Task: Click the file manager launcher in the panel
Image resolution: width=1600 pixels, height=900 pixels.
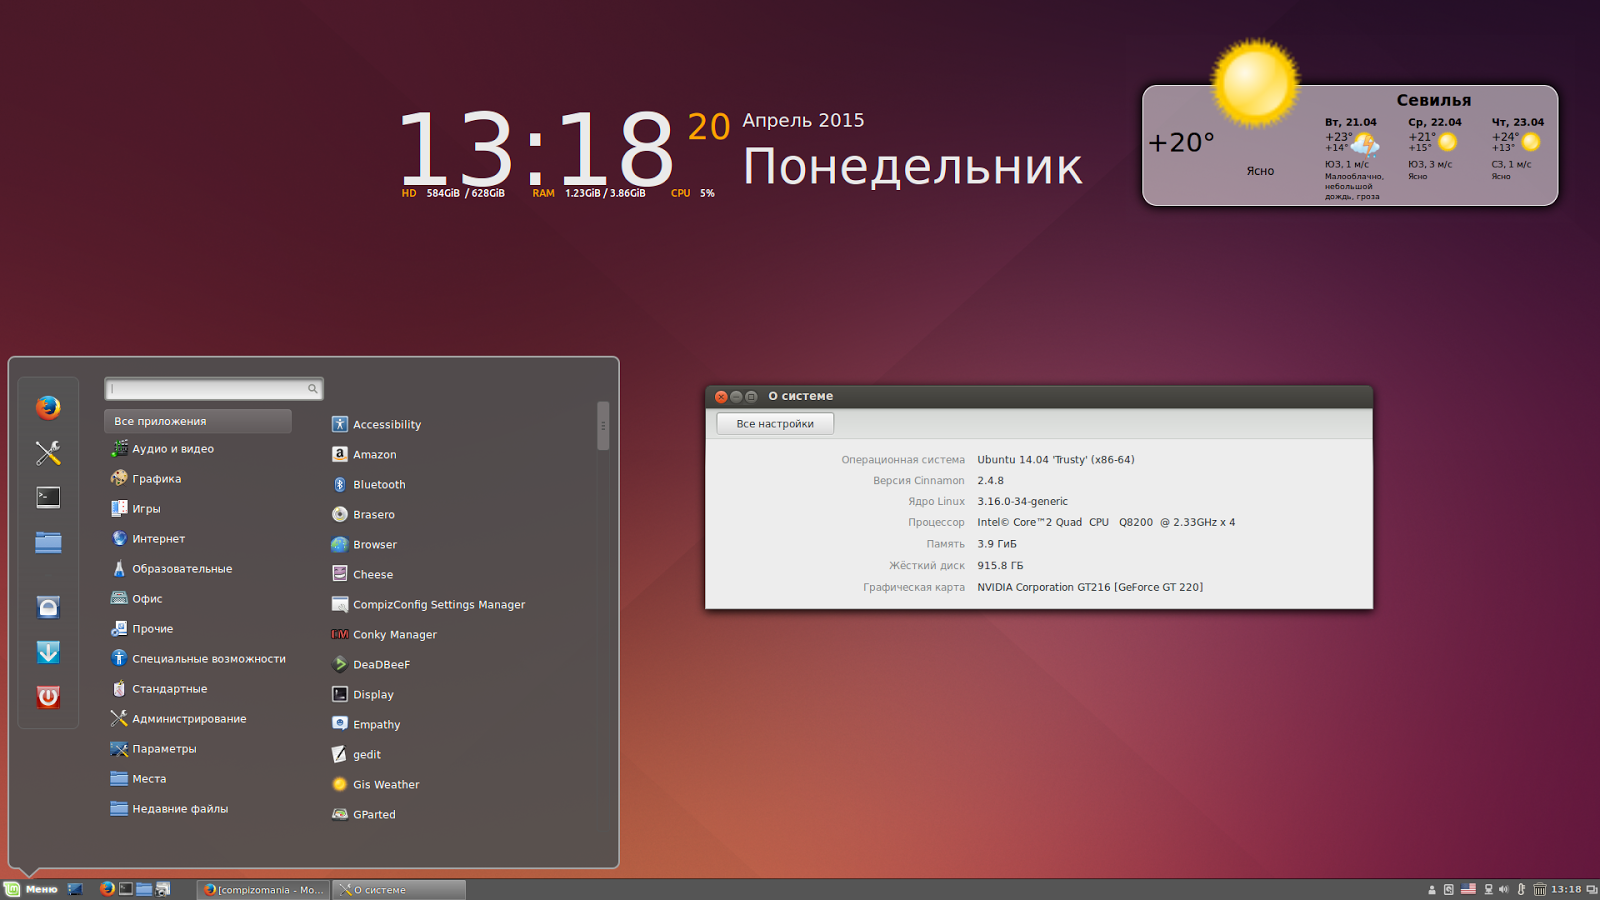Action: click(144, 889)
